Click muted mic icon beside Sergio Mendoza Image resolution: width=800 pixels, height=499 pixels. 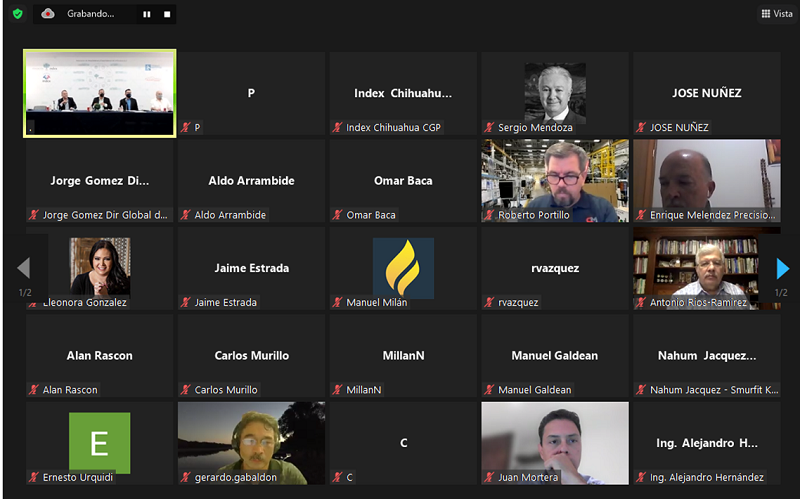click(489, 128)
